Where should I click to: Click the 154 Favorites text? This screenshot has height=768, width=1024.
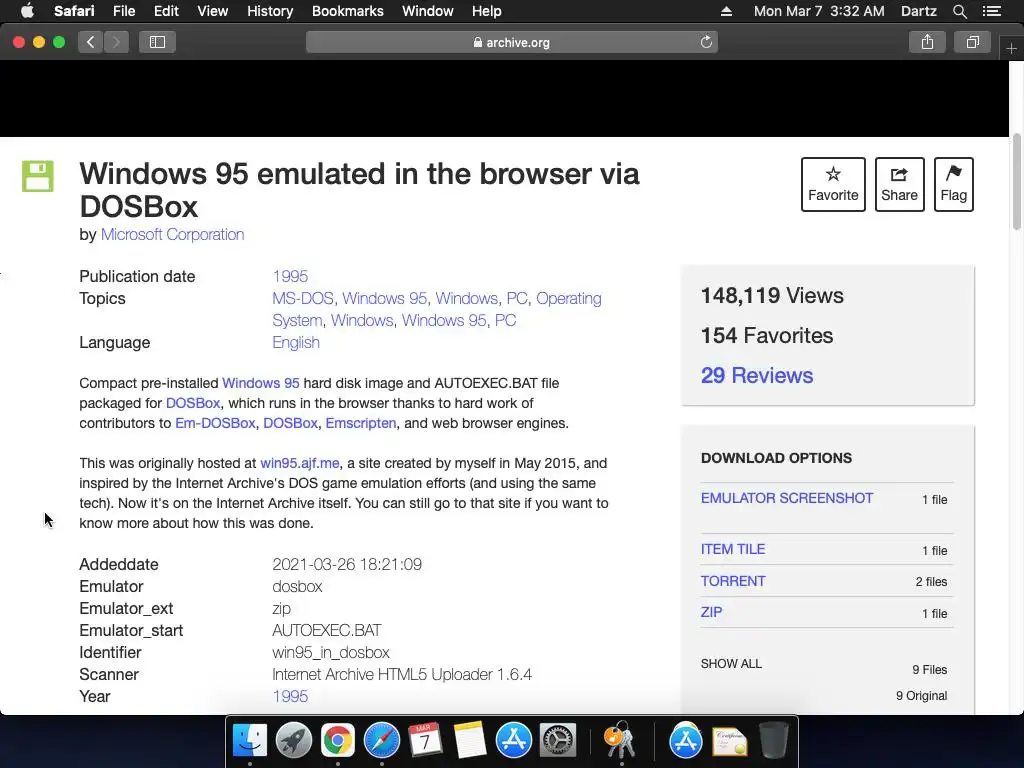[767, 336]
